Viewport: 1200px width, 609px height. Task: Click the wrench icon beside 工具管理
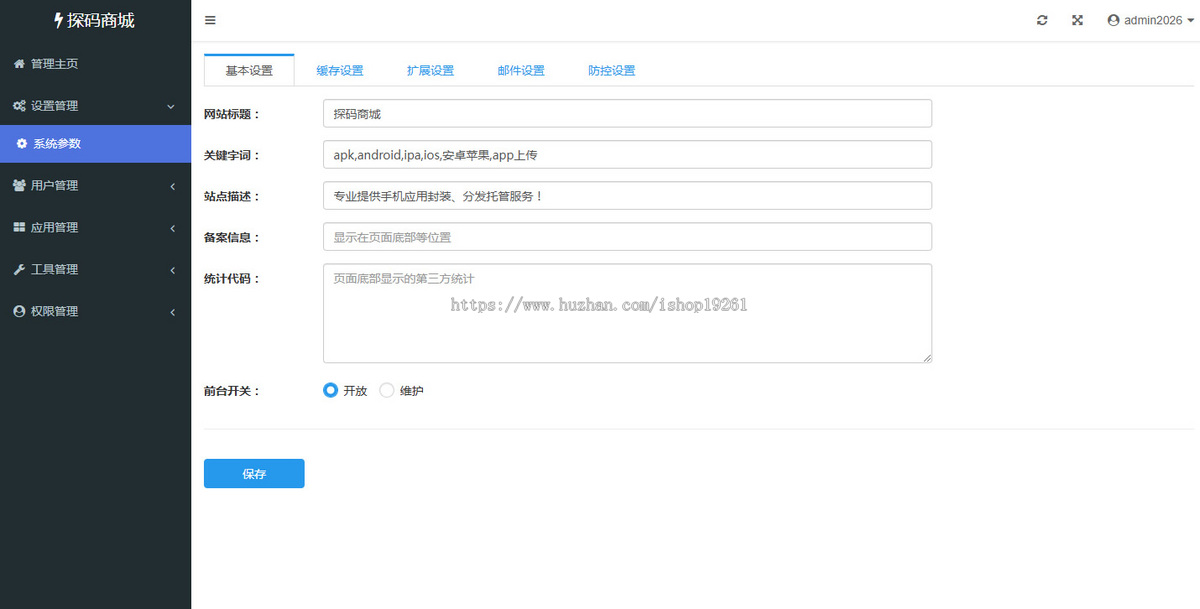tap(19, 269)
